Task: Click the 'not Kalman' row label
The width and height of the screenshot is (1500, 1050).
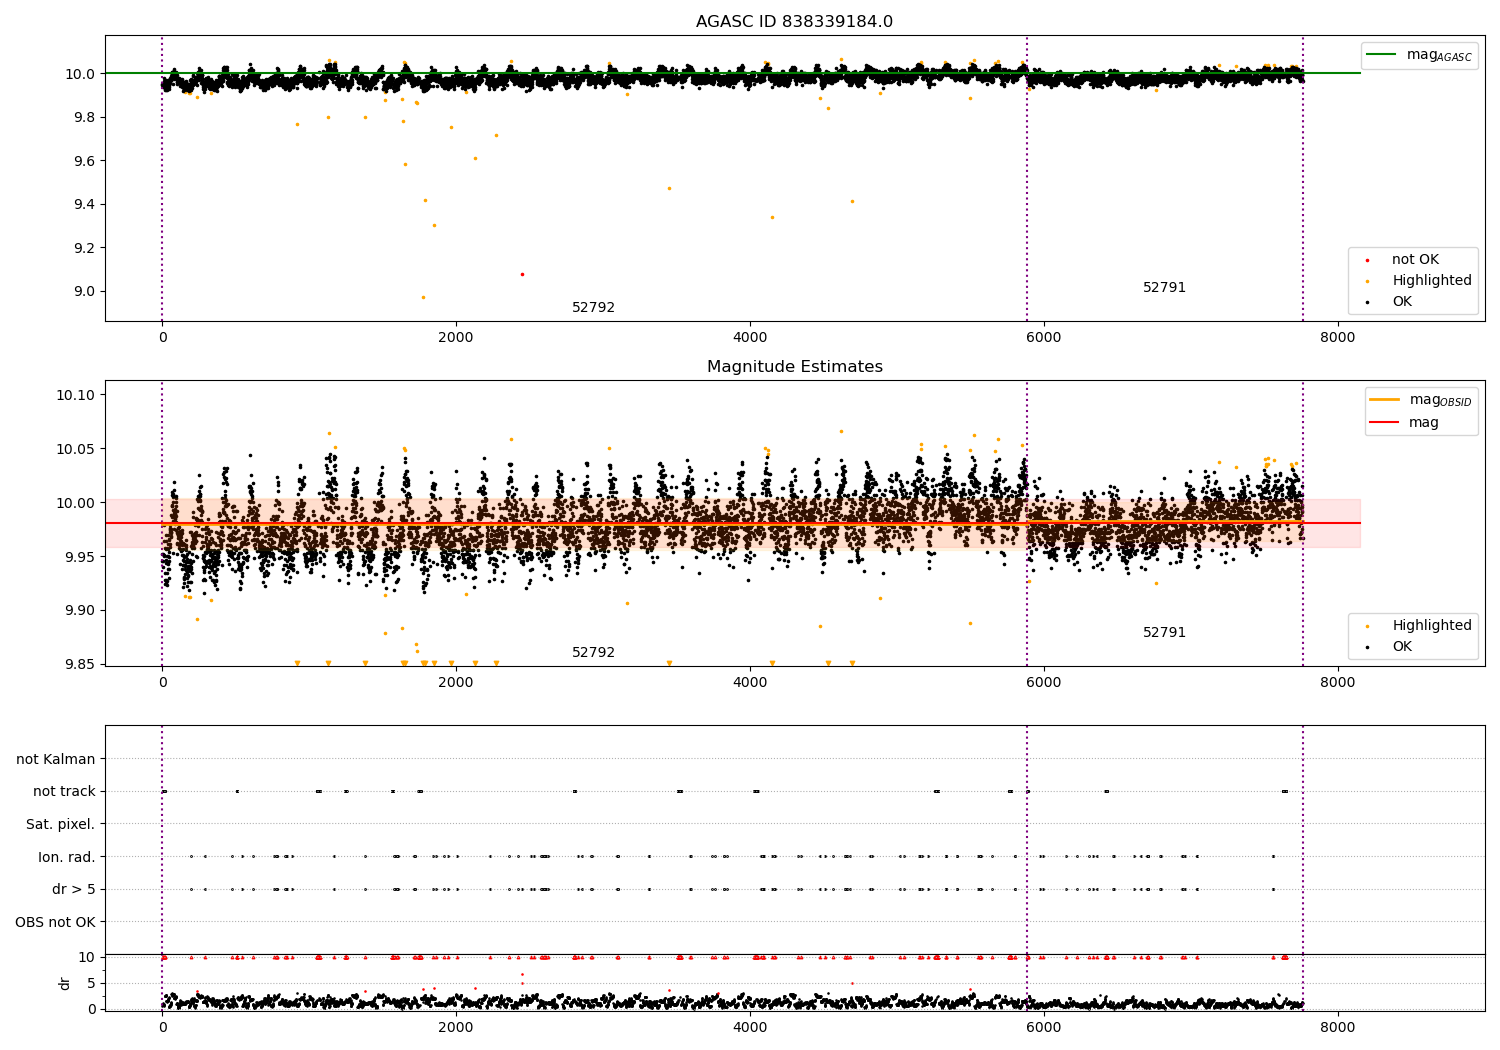Action: point(56,760)
